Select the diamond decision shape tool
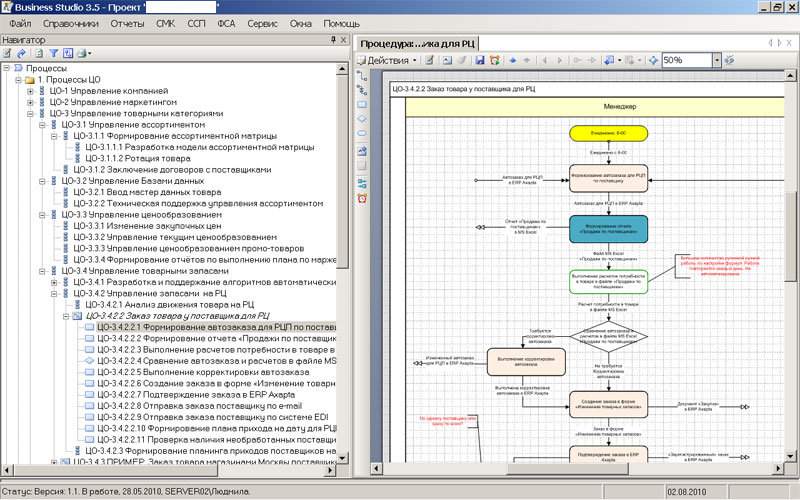Image resolution: width=800 pixels, height=500 pixels. pos(362,118)
